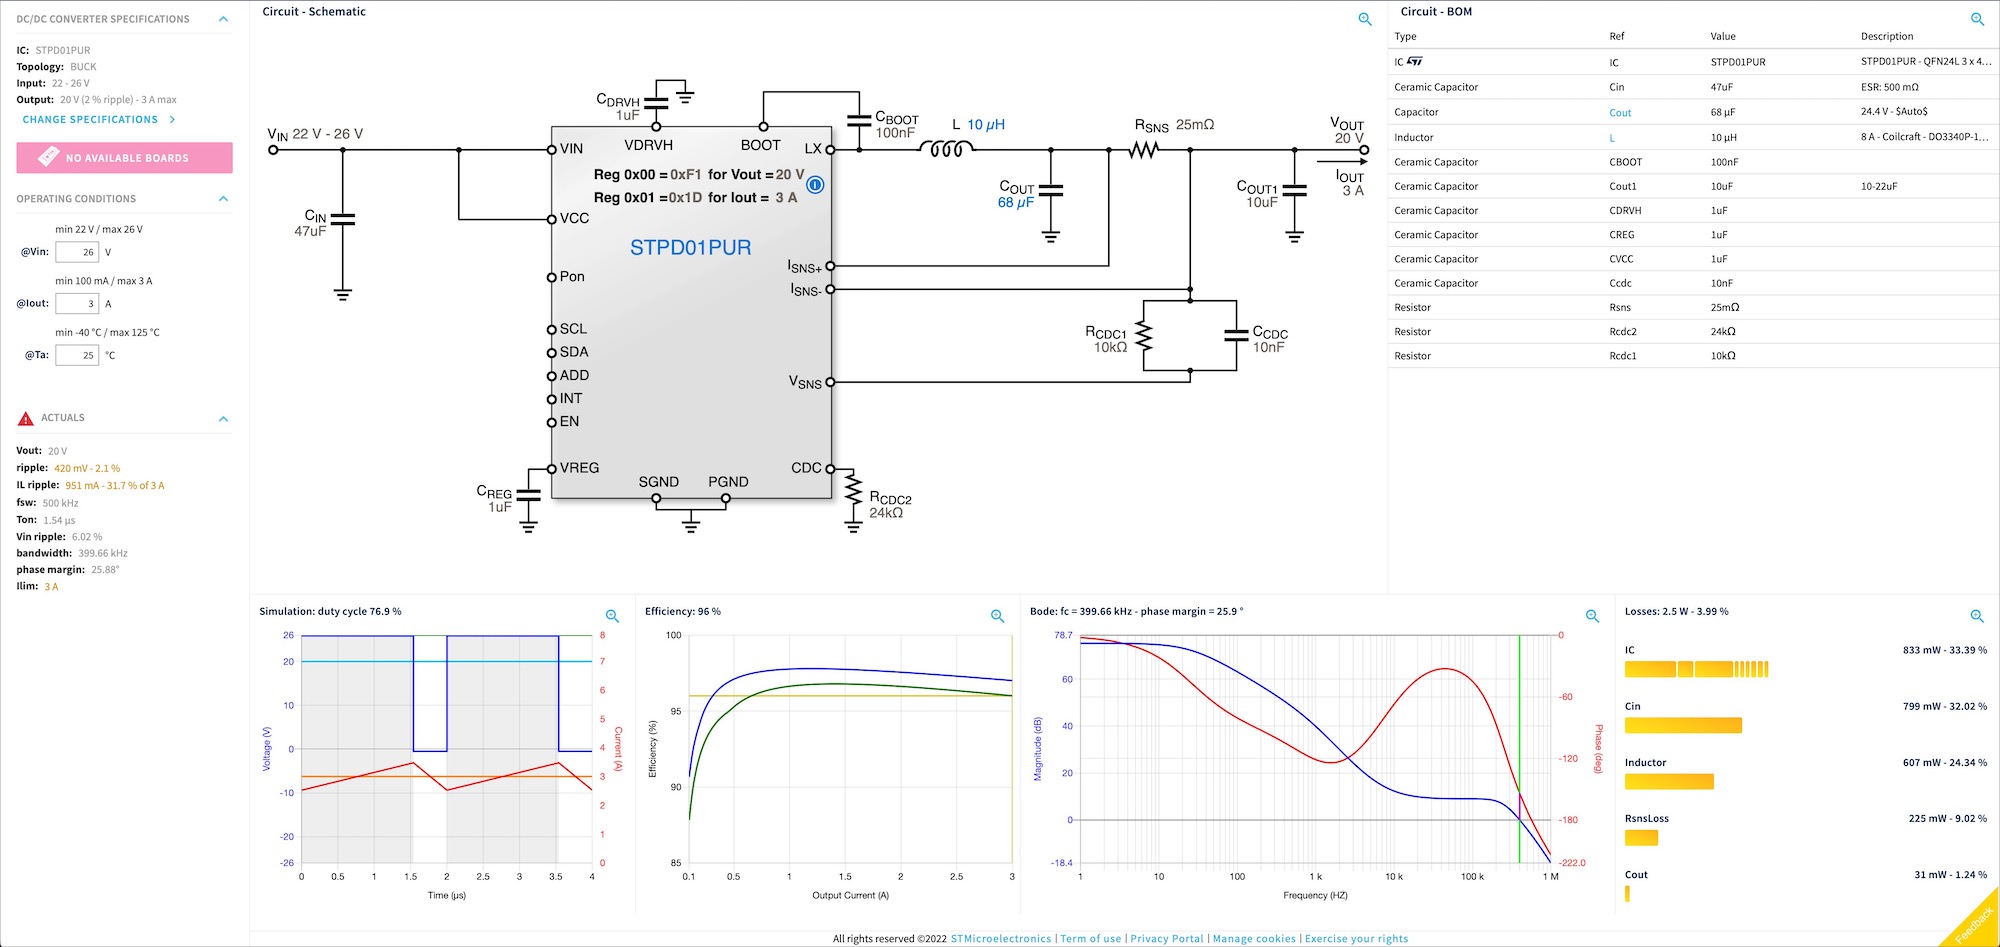Image resolution: width=2000 pixels, height=947 pixels.
Task: Select the 10 µH inductor value in schematic
Action: pyautogui.click(x=986, y=125)
